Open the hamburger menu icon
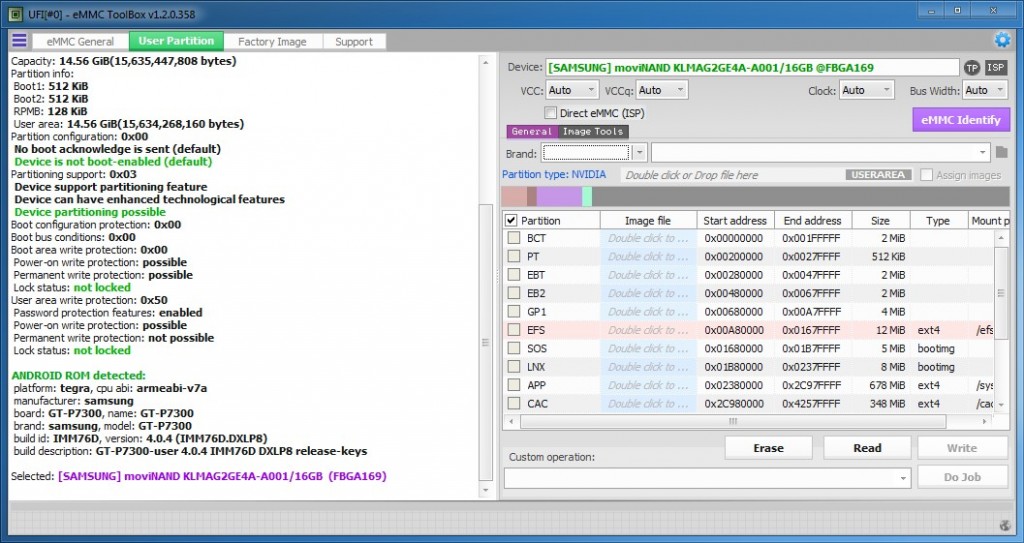The width and height of the screenshot is (1024, 543). [x=20, y=41]
